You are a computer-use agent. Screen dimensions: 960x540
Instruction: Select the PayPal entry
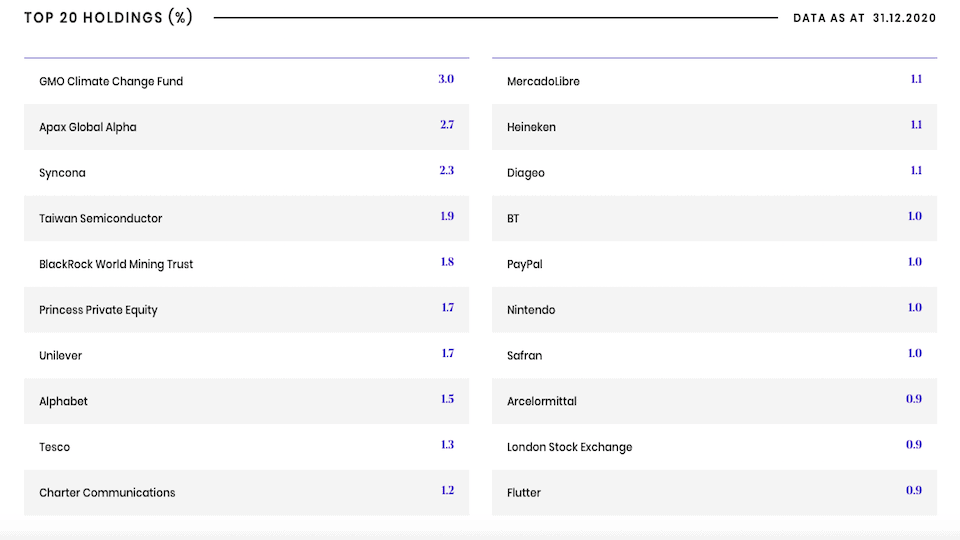525,265
